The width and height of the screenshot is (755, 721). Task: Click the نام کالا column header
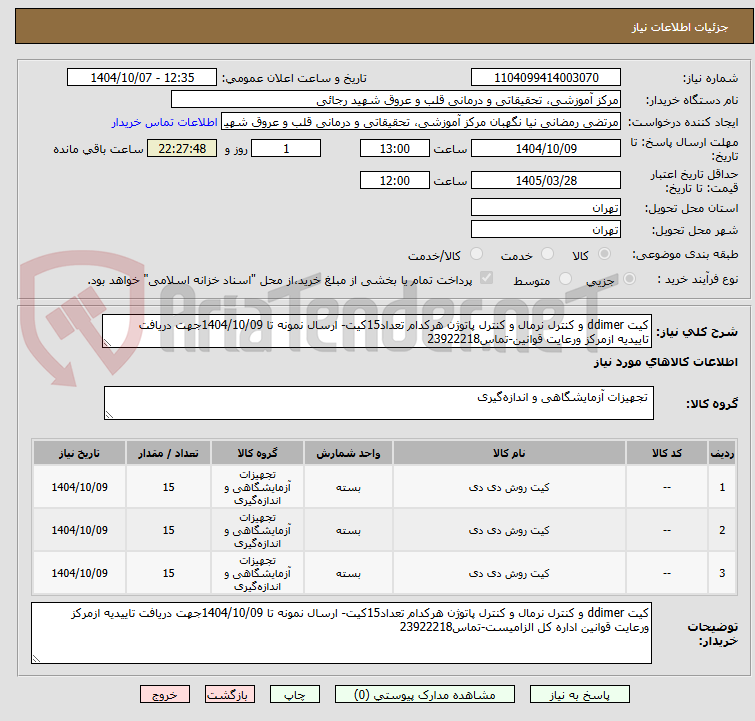pos(509,453)
